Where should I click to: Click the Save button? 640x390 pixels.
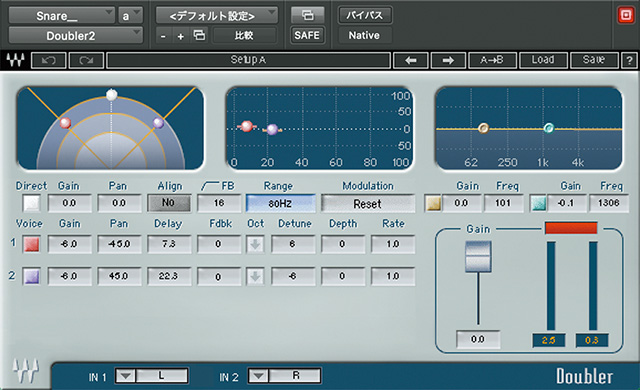(x=594, y=60)
